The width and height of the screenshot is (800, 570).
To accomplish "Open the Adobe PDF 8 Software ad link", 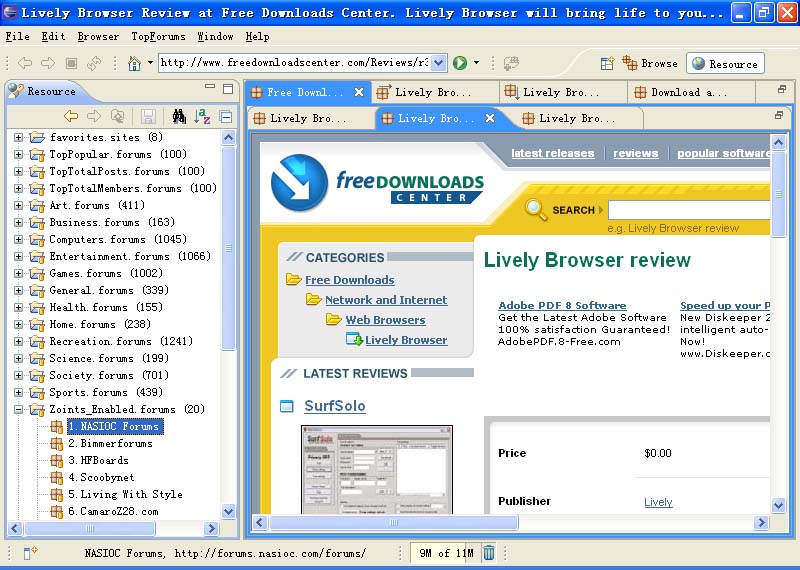I will tap(562, 306).
